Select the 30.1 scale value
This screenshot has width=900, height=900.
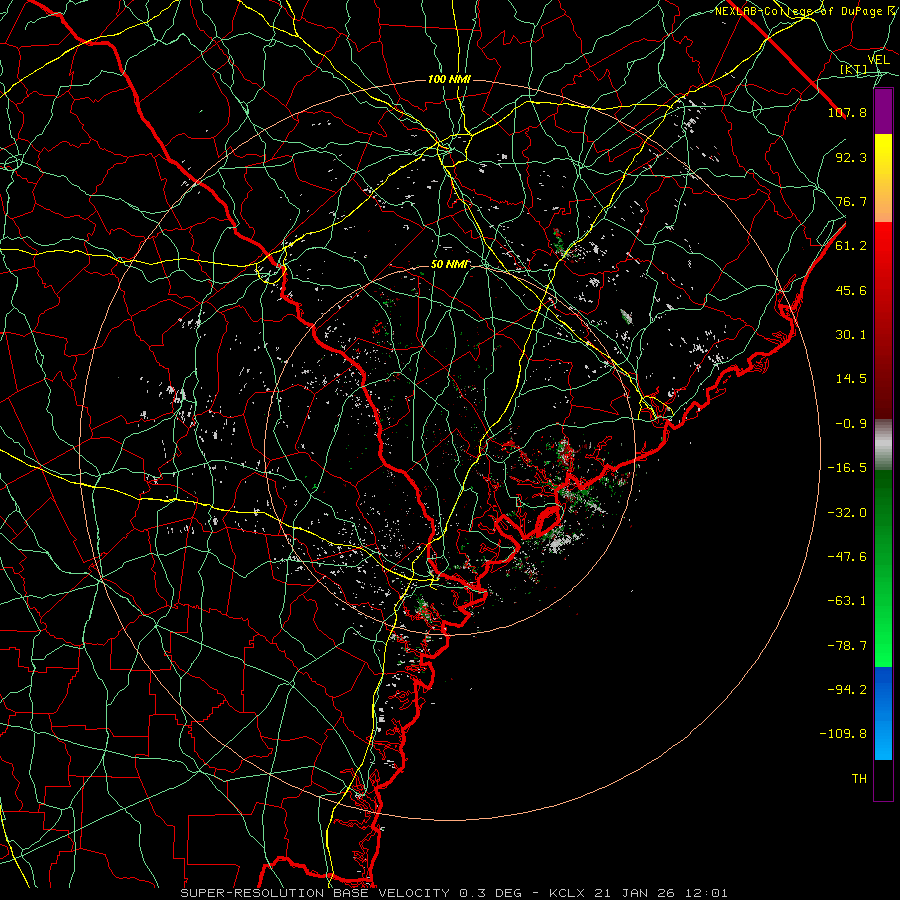(x=851, y=335)
